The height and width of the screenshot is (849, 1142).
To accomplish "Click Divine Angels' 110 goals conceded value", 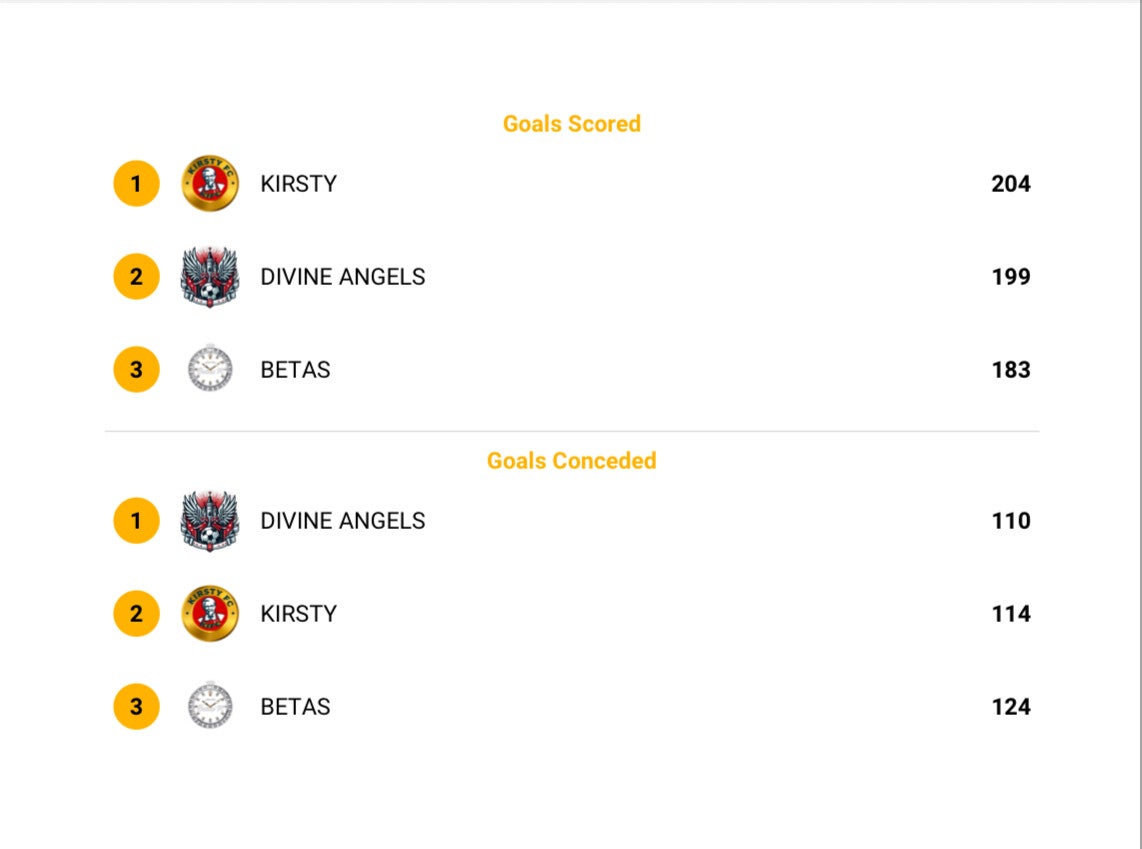I will 1011,521.
